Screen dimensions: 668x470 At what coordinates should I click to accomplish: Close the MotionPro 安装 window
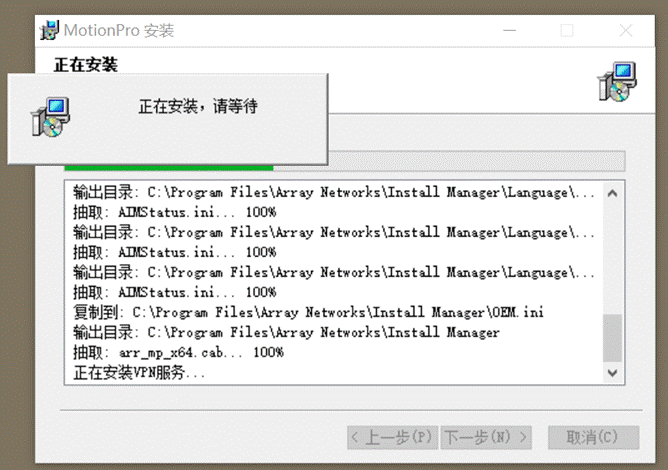[626, 31]
